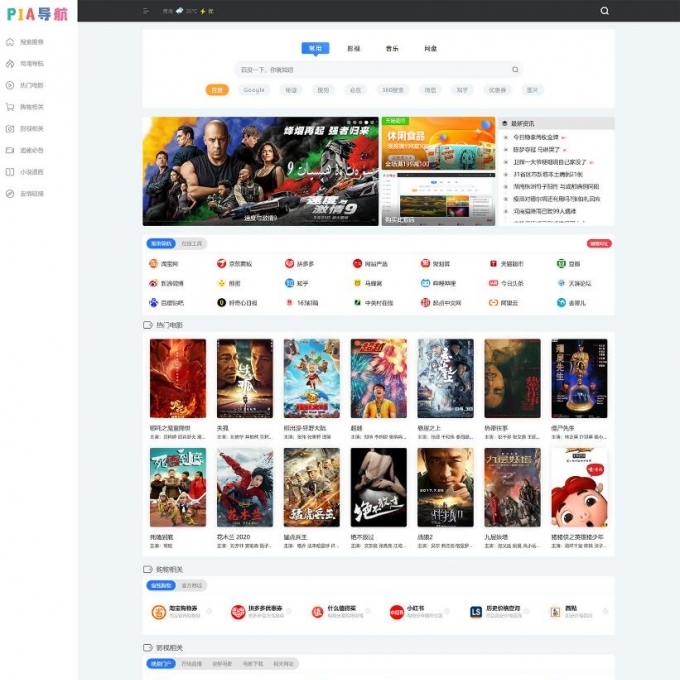
Task: Open the 淘宝网 site icon
Action: tap(153, 264)
